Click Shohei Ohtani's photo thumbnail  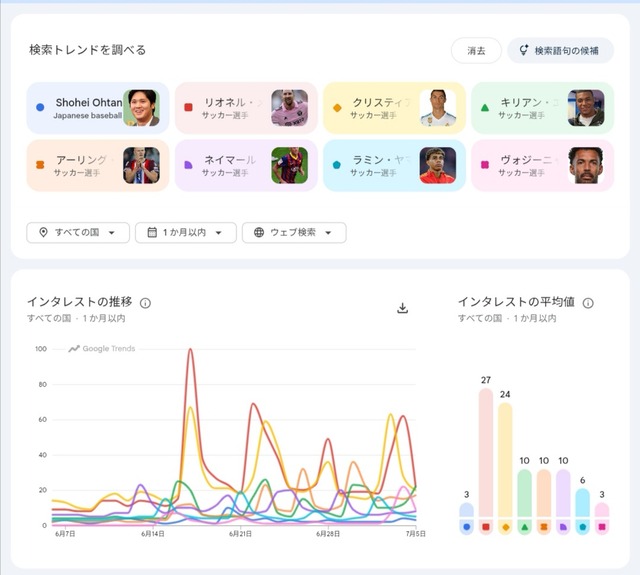[141, 108]
